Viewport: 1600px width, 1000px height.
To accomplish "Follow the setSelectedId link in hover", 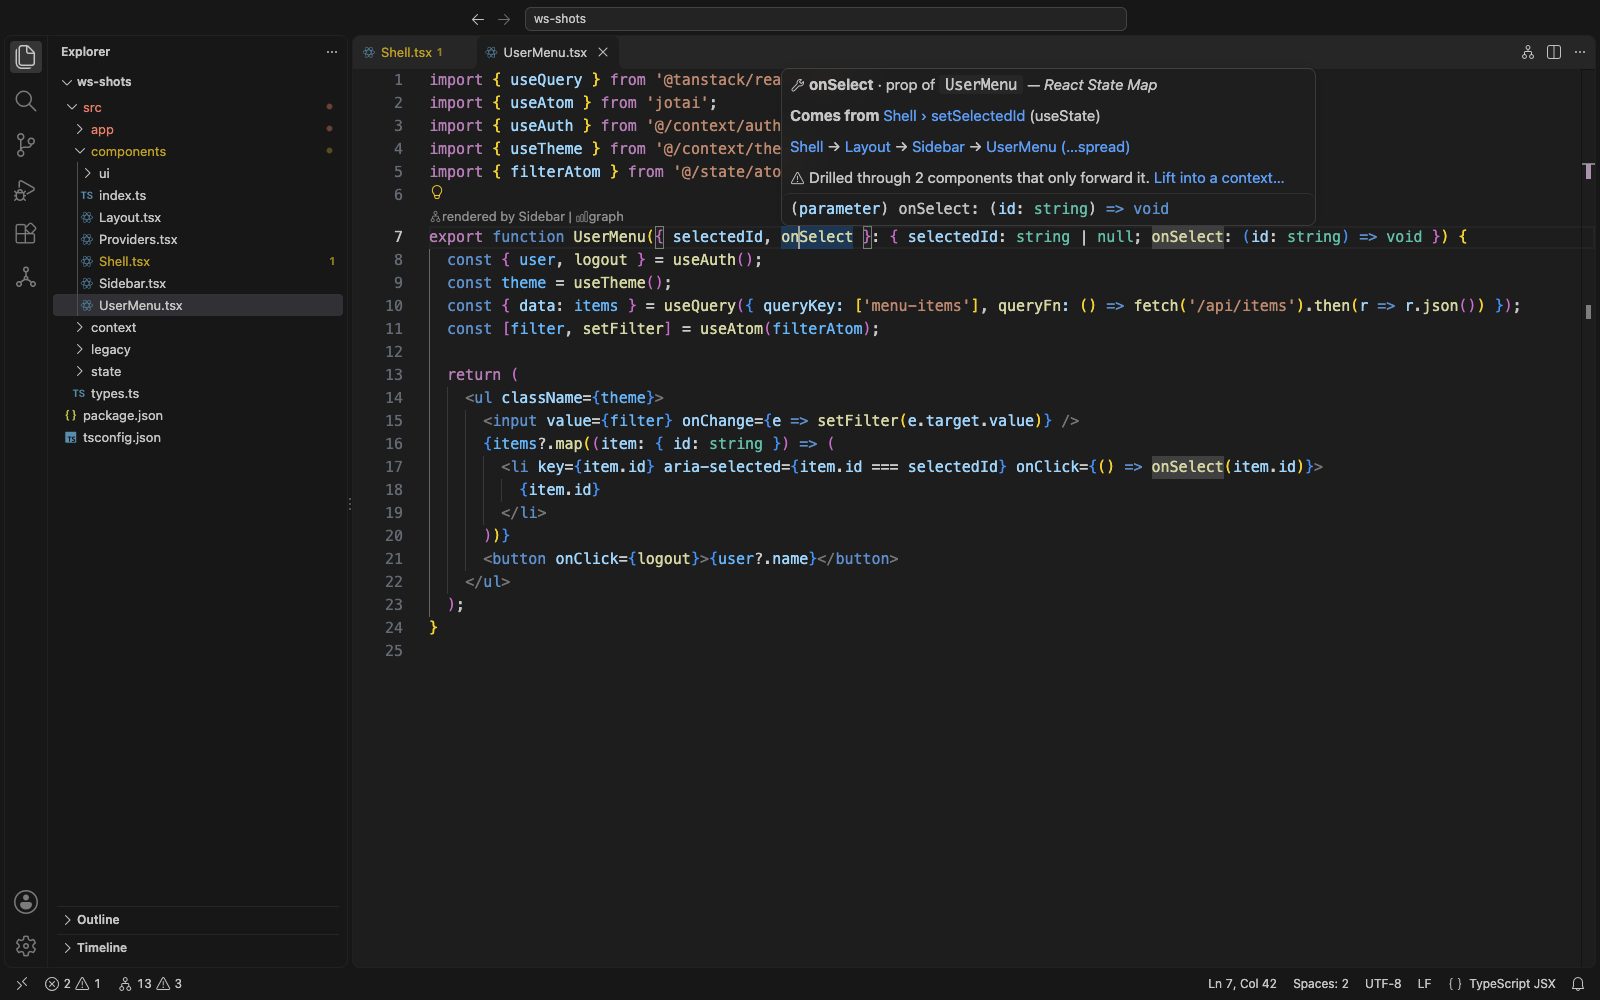I will [x=978, y=116].
